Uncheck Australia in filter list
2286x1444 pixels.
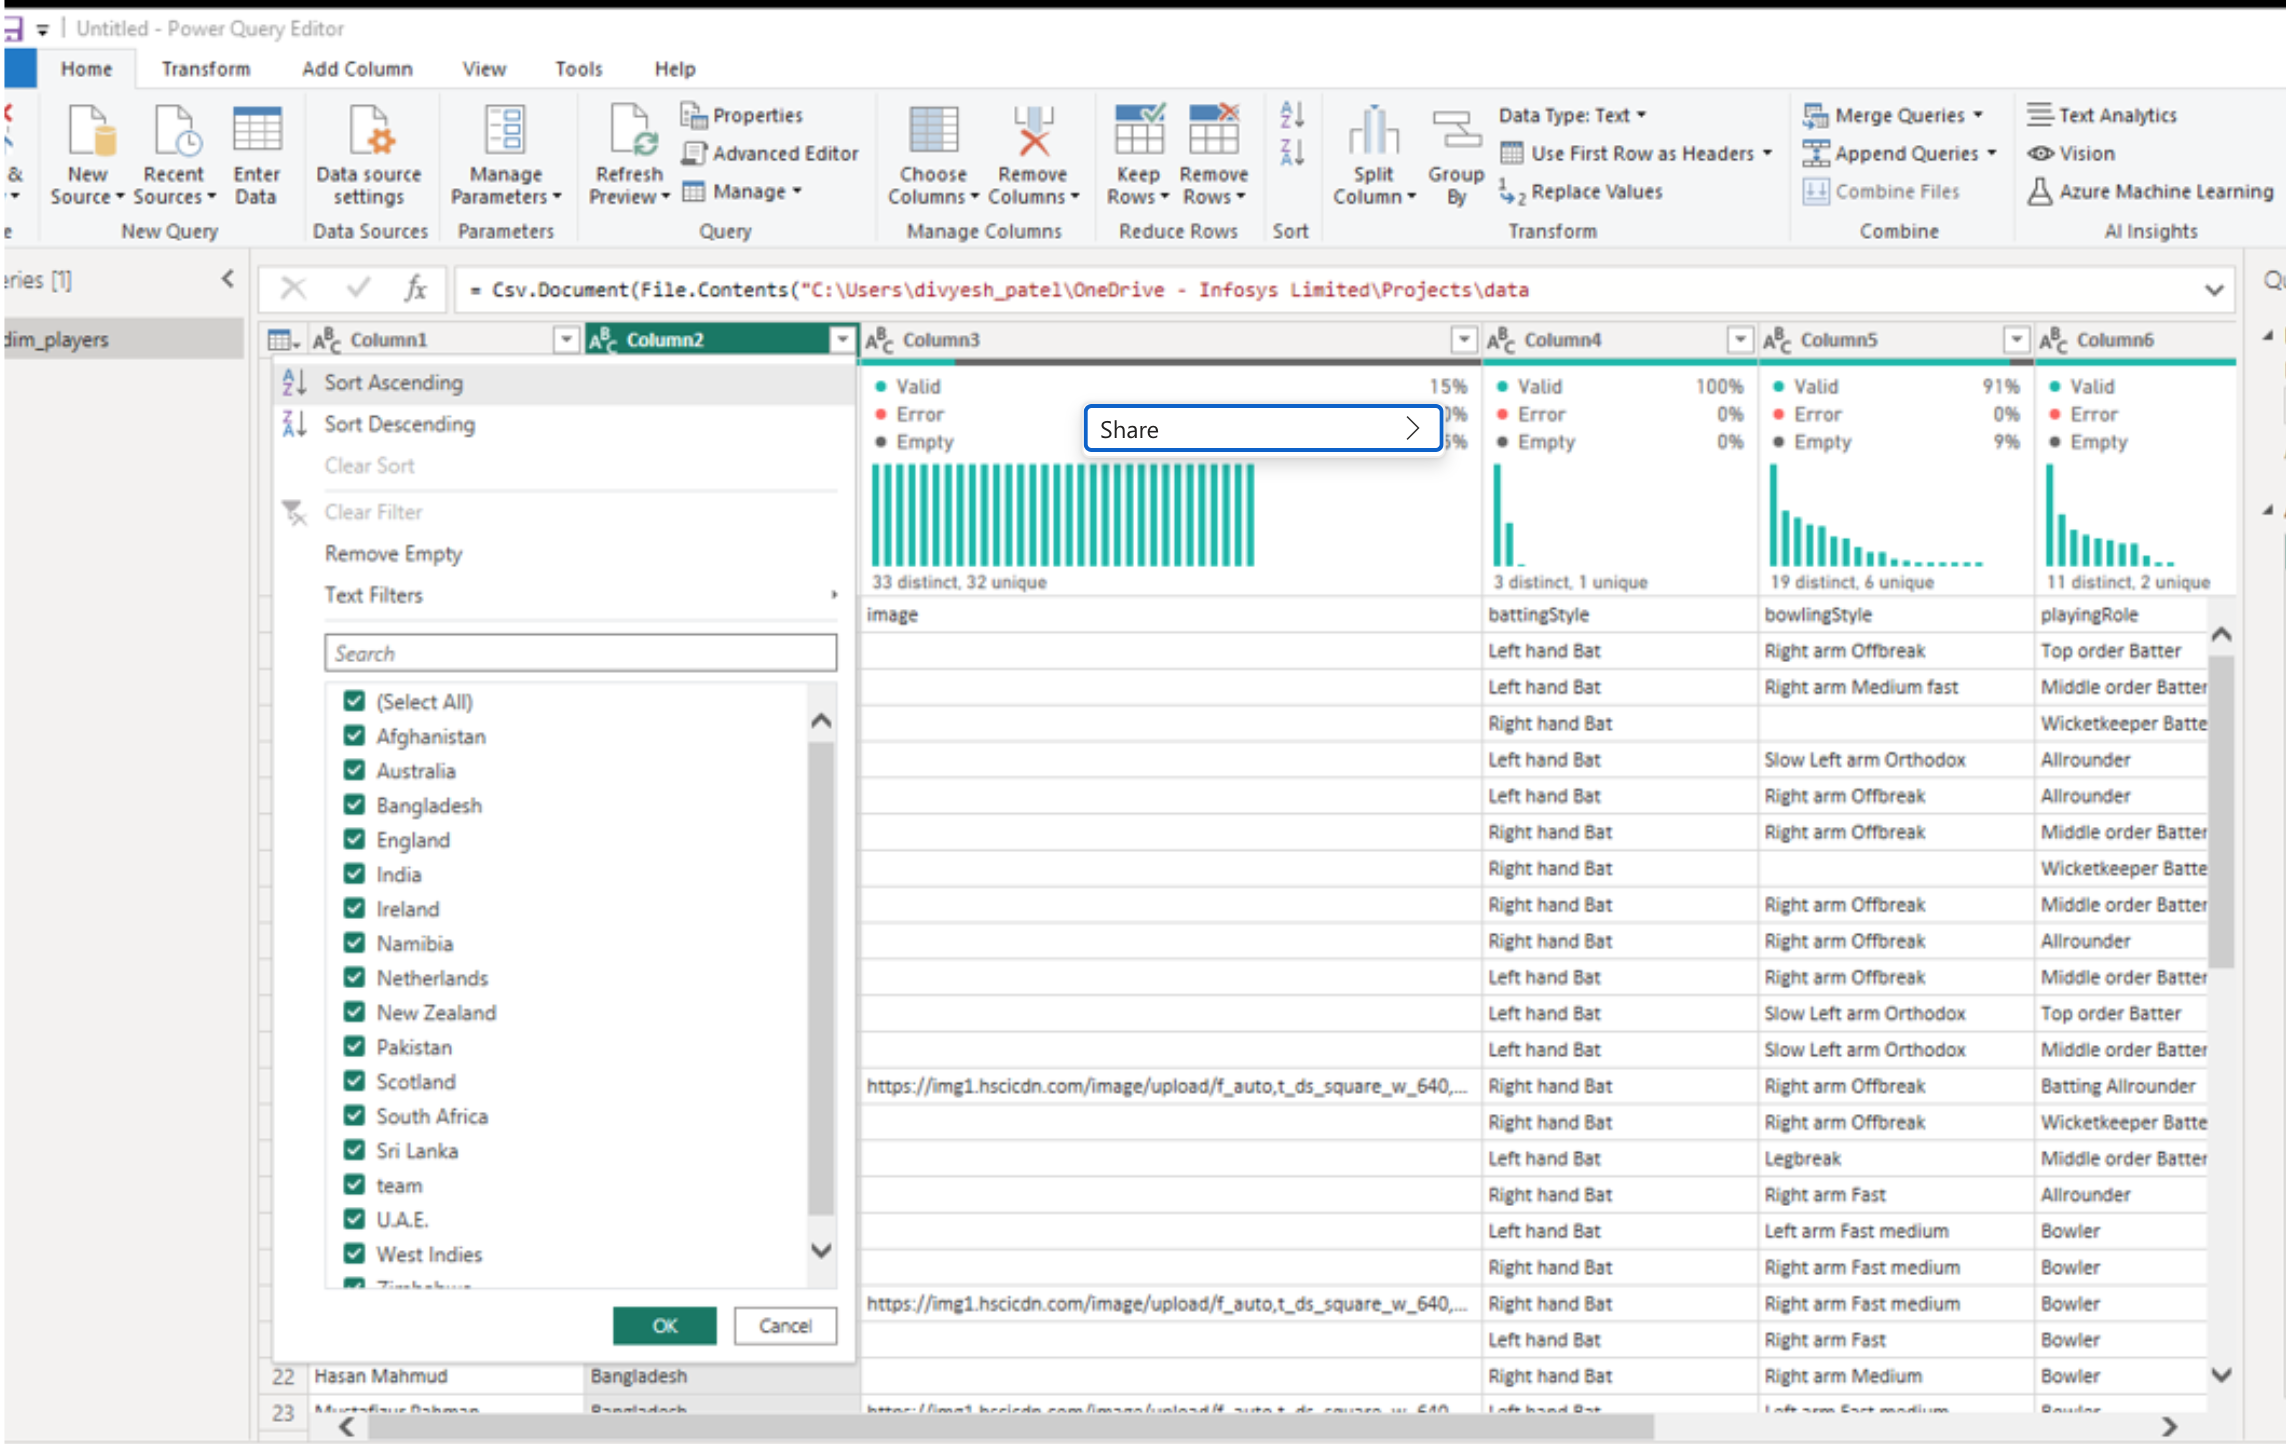click(x=354, y=770)
